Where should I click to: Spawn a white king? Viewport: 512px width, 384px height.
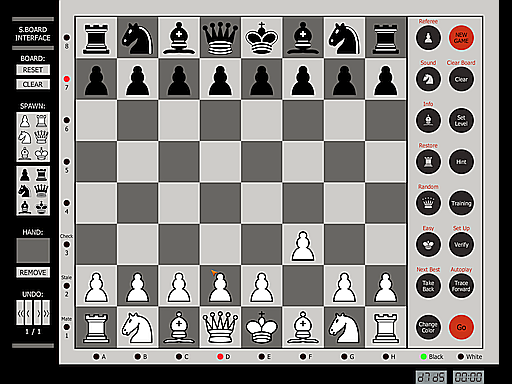point(41,153)
